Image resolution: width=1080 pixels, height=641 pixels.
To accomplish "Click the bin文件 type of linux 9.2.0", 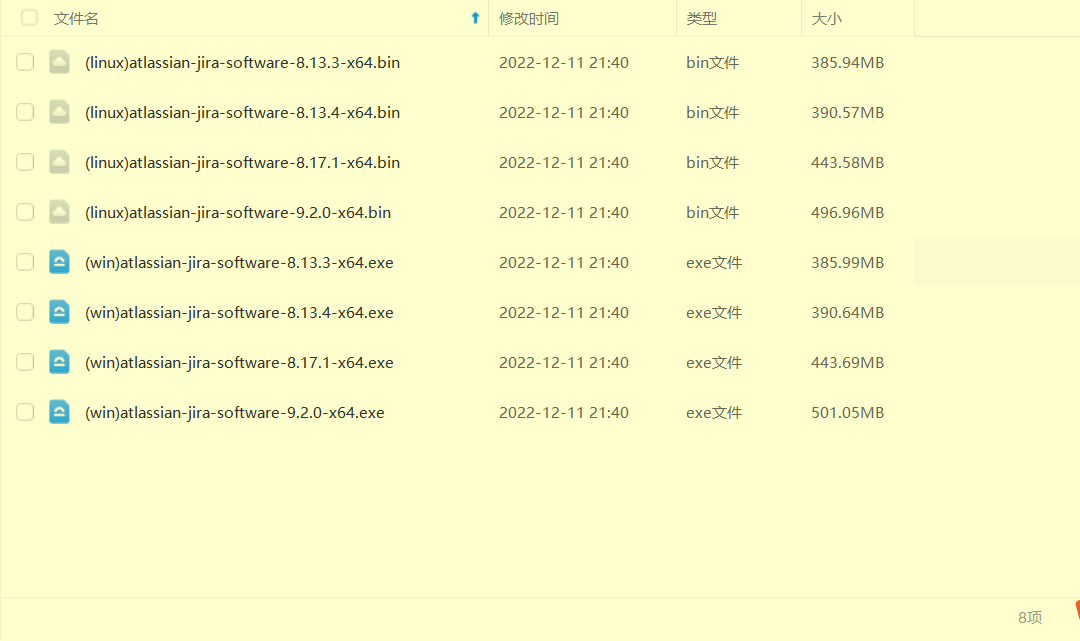I will (x=712, y=213).
